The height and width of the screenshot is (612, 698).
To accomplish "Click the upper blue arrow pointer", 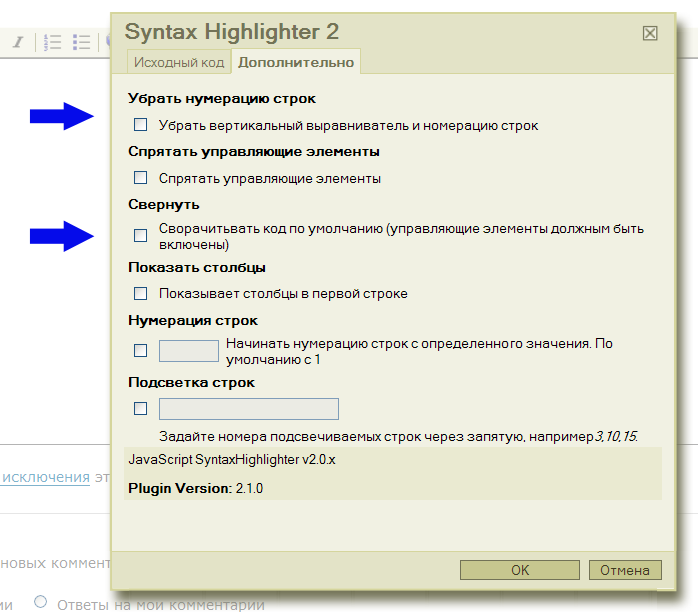I will coord(62,117).
